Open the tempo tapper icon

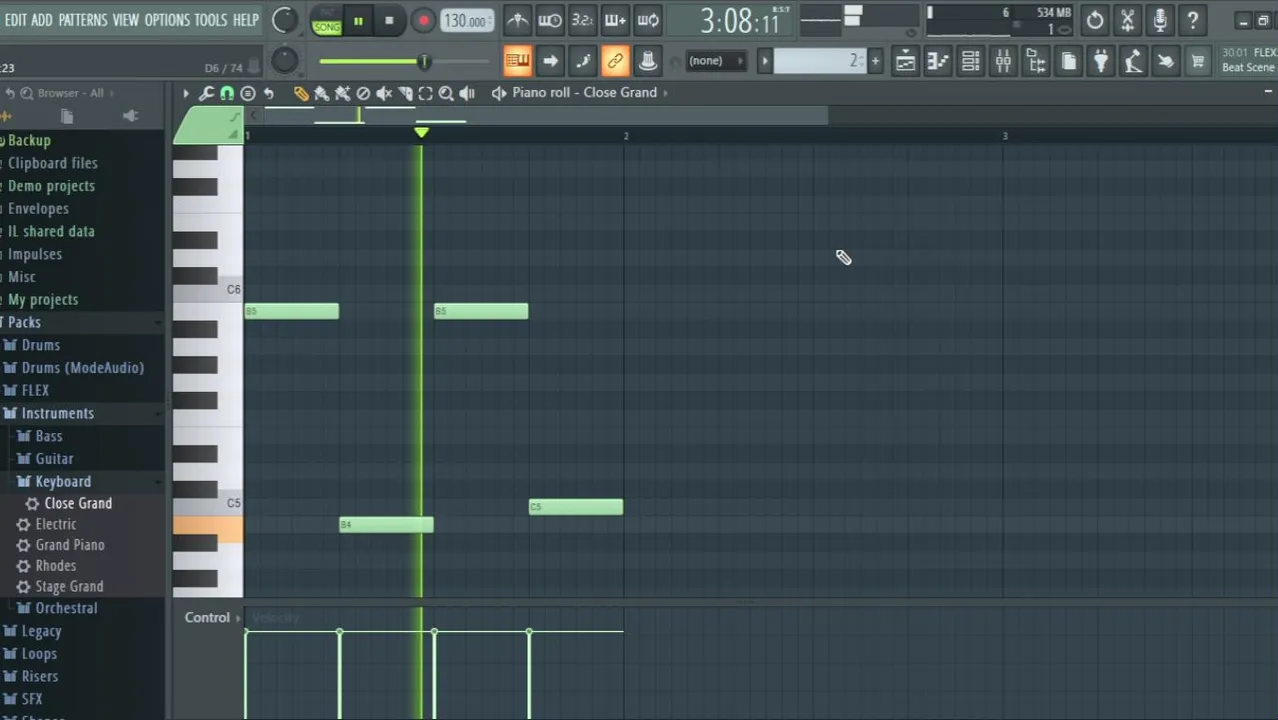(1133, 62)
